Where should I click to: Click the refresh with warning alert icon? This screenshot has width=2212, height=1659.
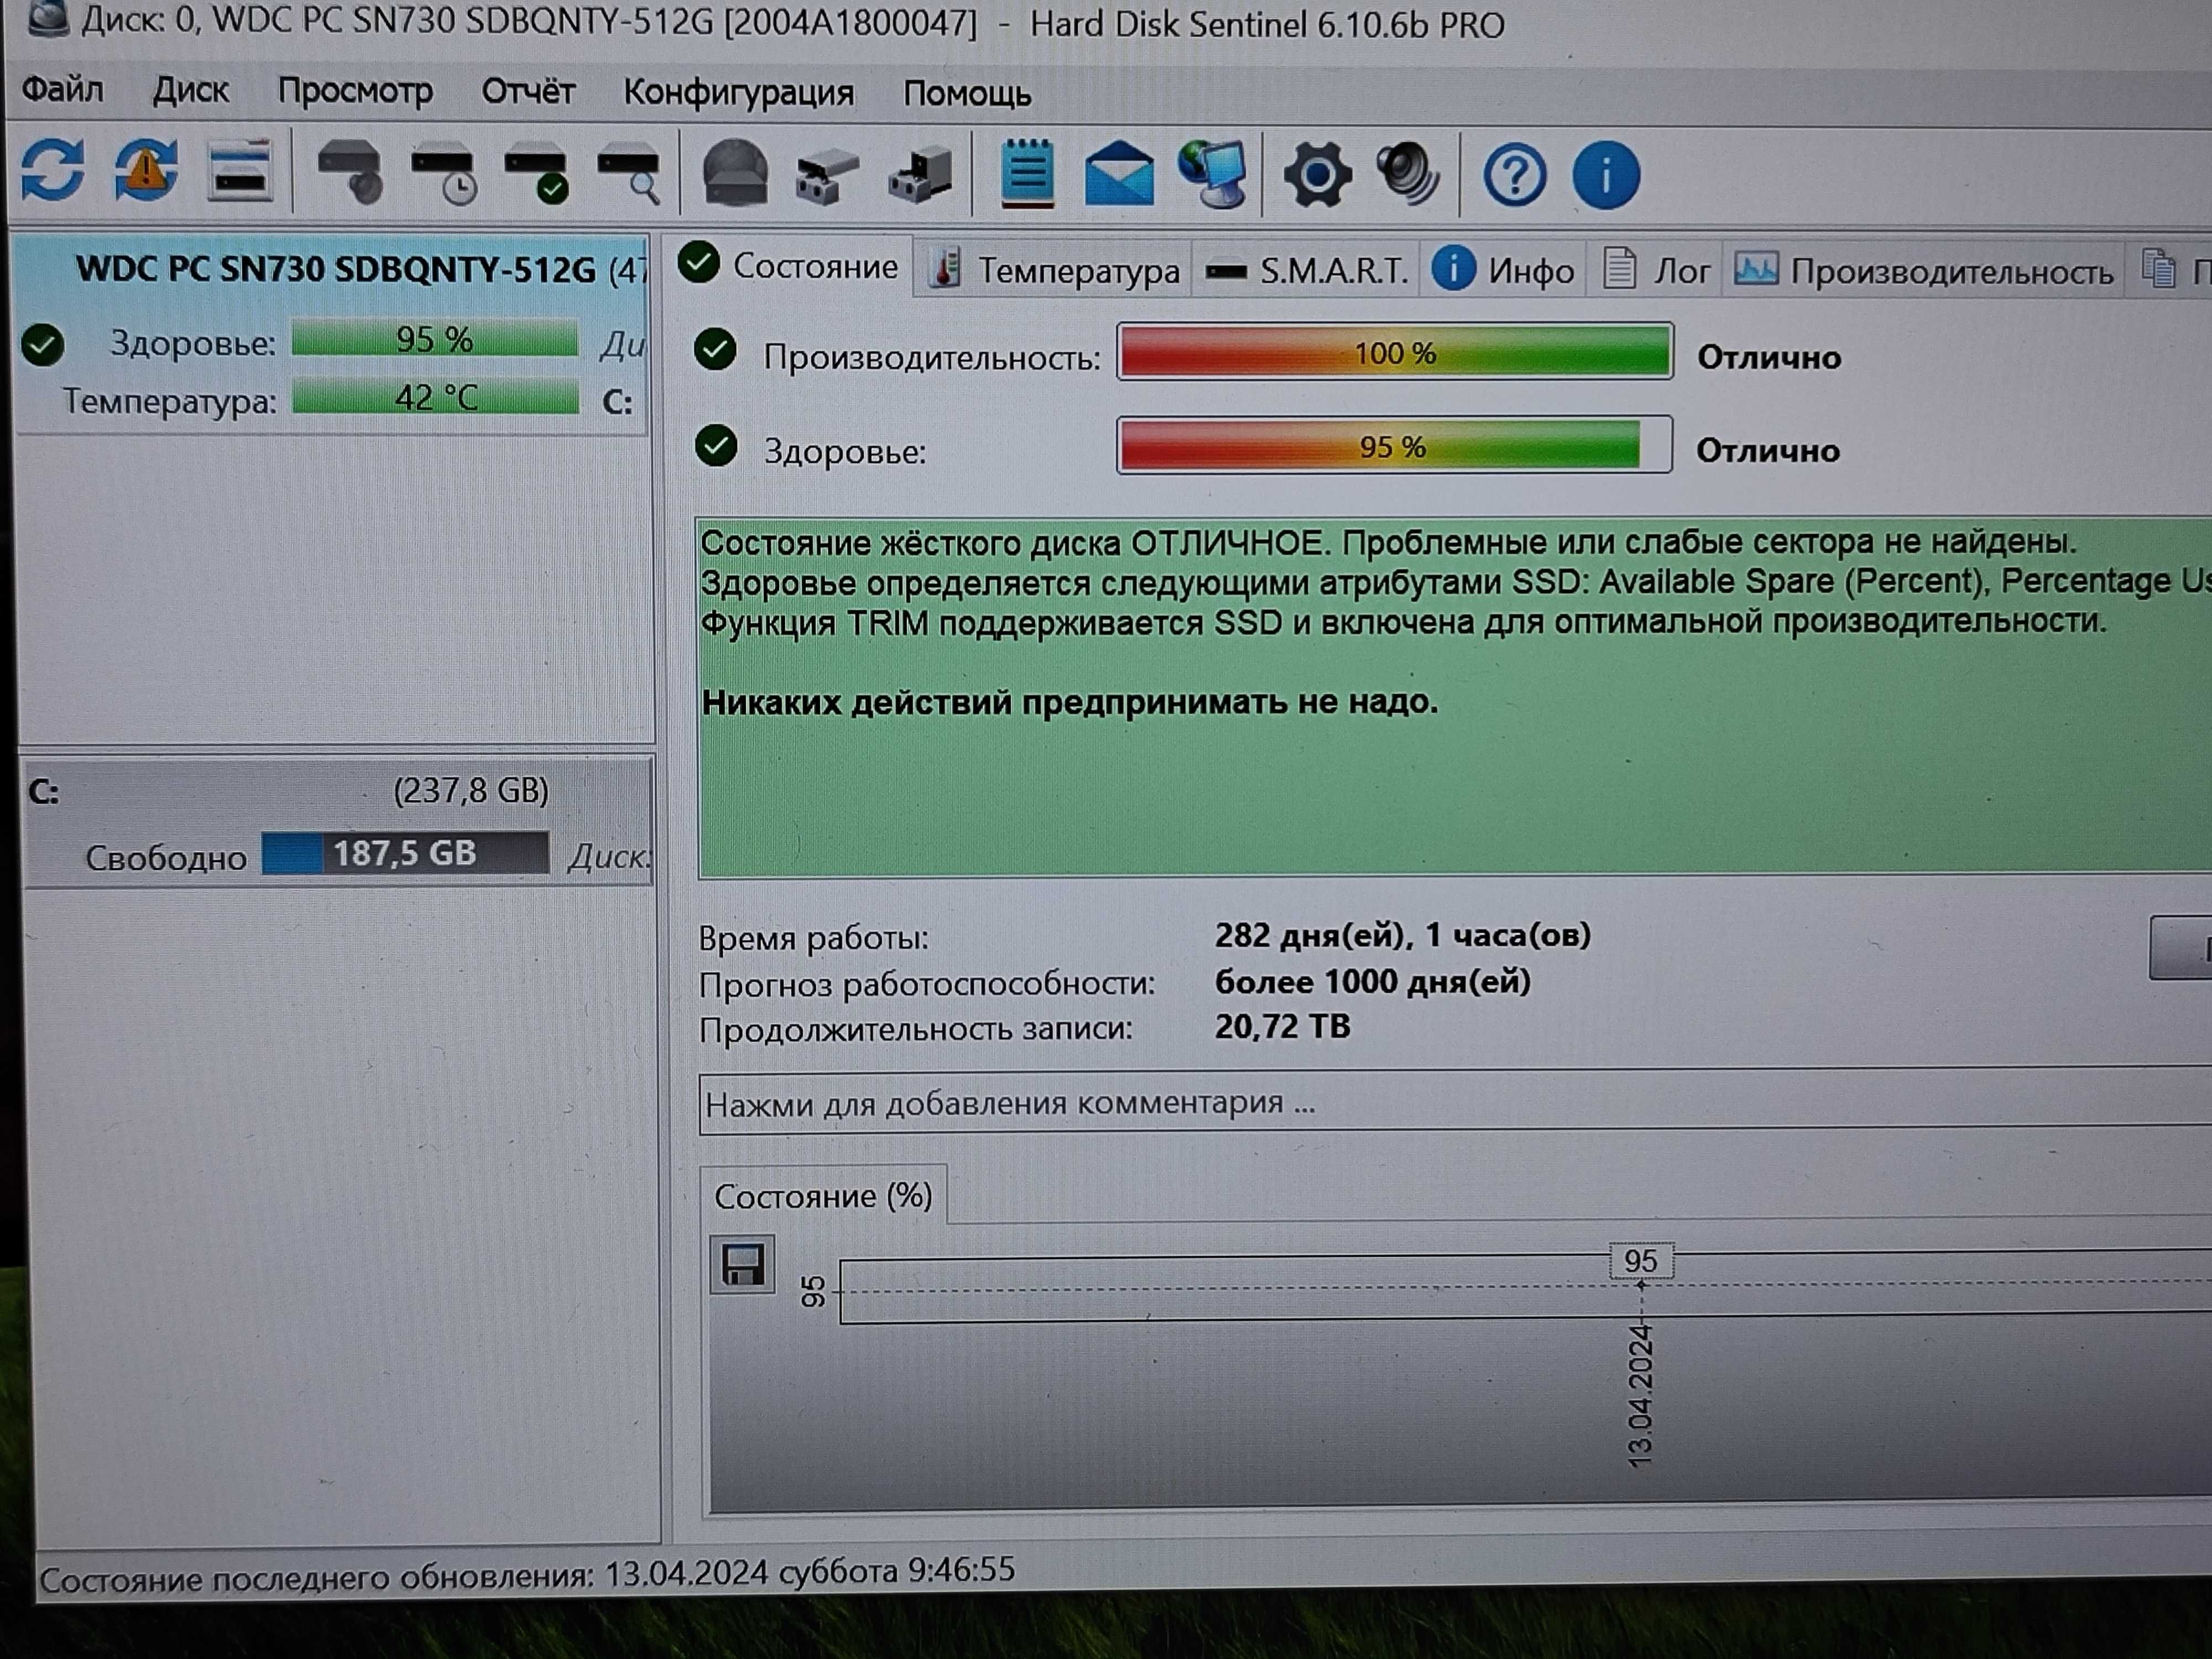tap(146, 170)
